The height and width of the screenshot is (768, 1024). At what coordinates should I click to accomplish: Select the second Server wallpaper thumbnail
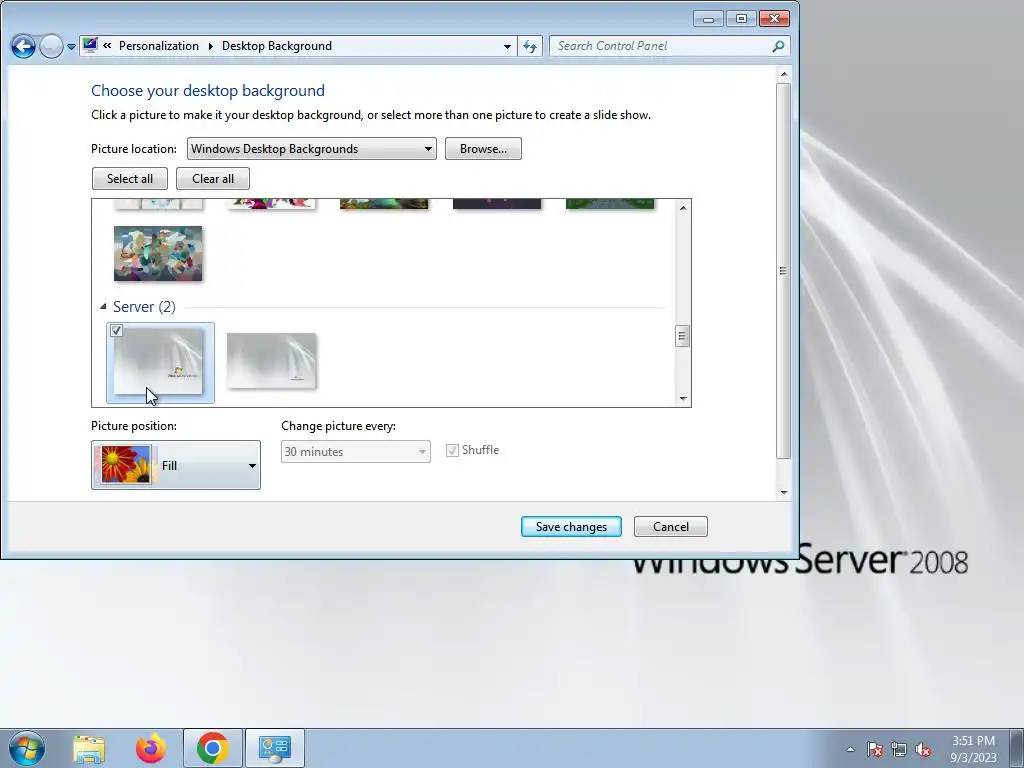[272, 361]
